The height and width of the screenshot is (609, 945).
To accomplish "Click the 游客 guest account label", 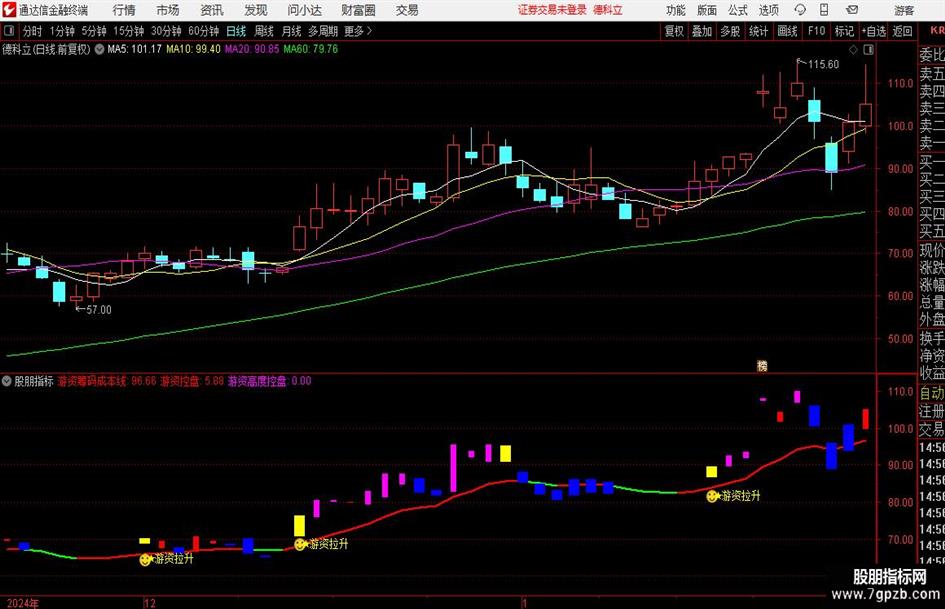I will pos(904,10).
